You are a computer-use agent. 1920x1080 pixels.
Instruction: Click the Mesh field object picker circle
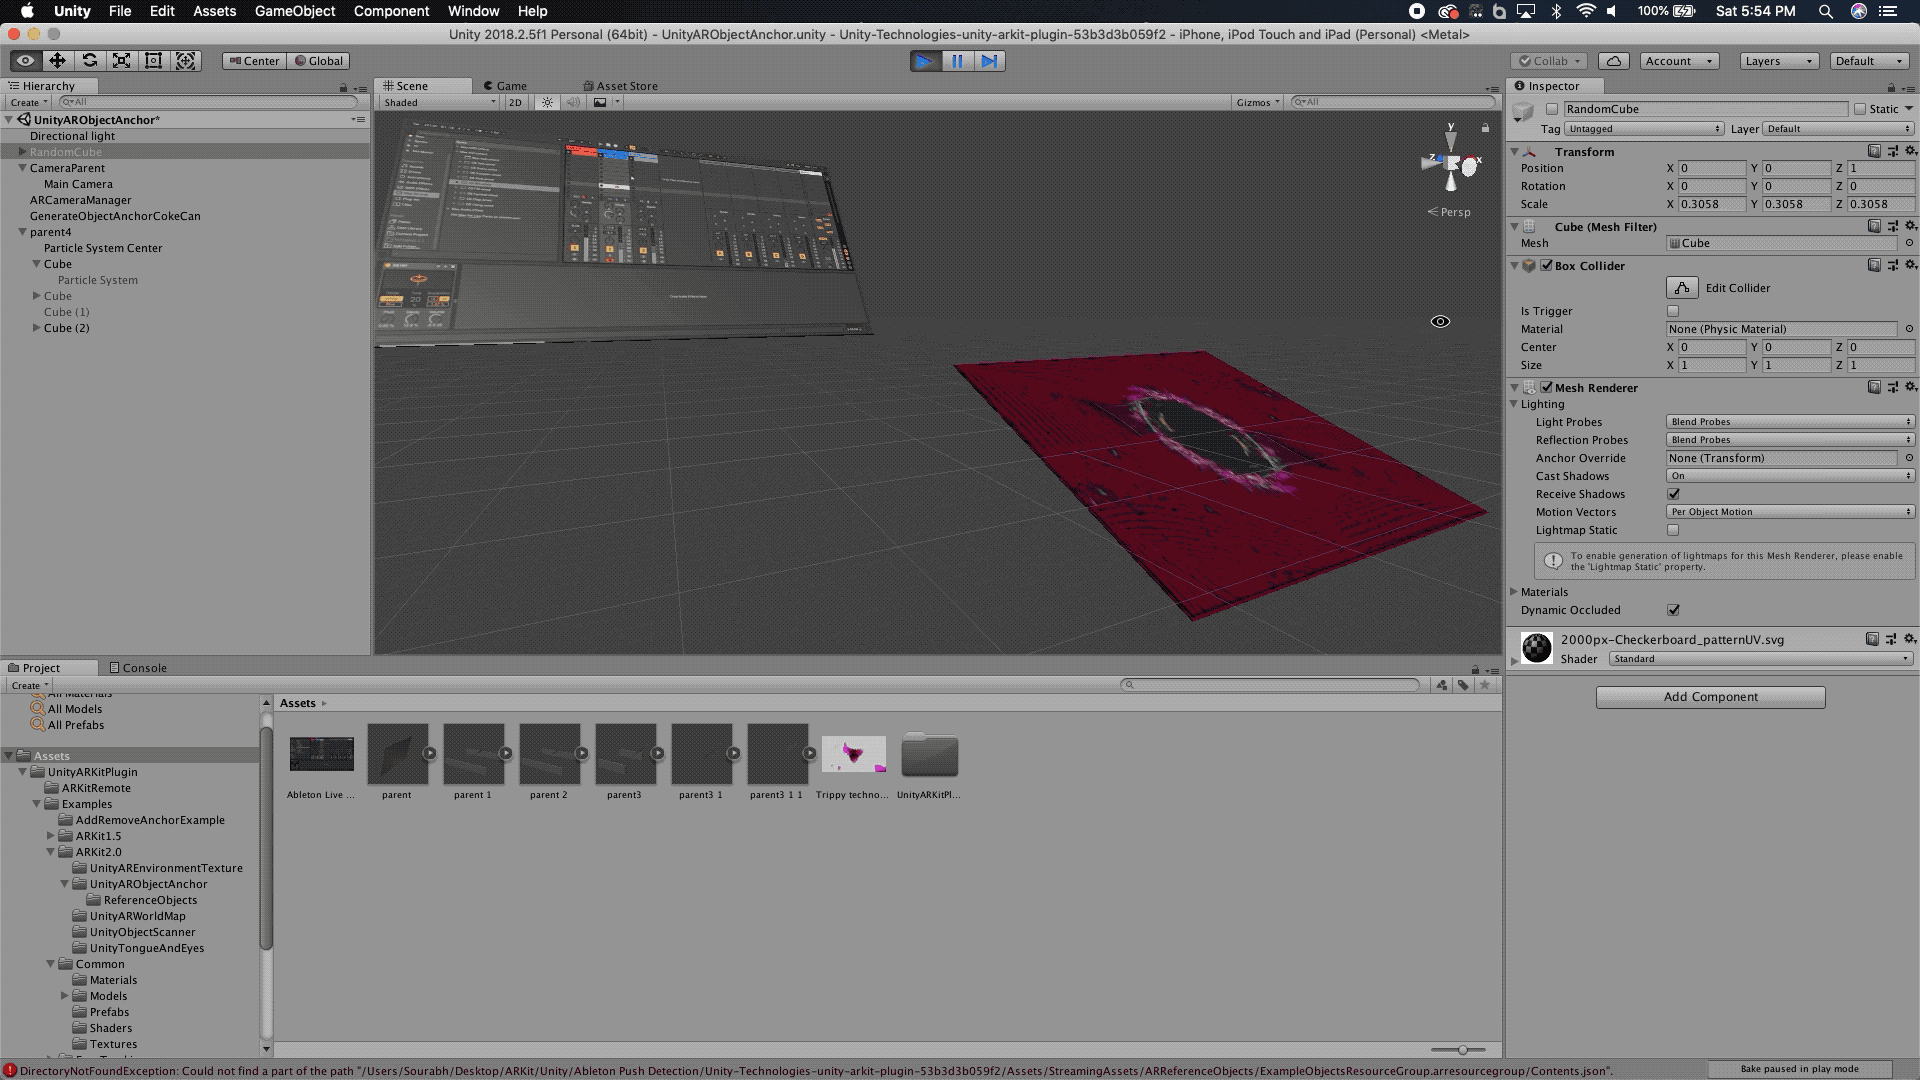click(1909, 243)
